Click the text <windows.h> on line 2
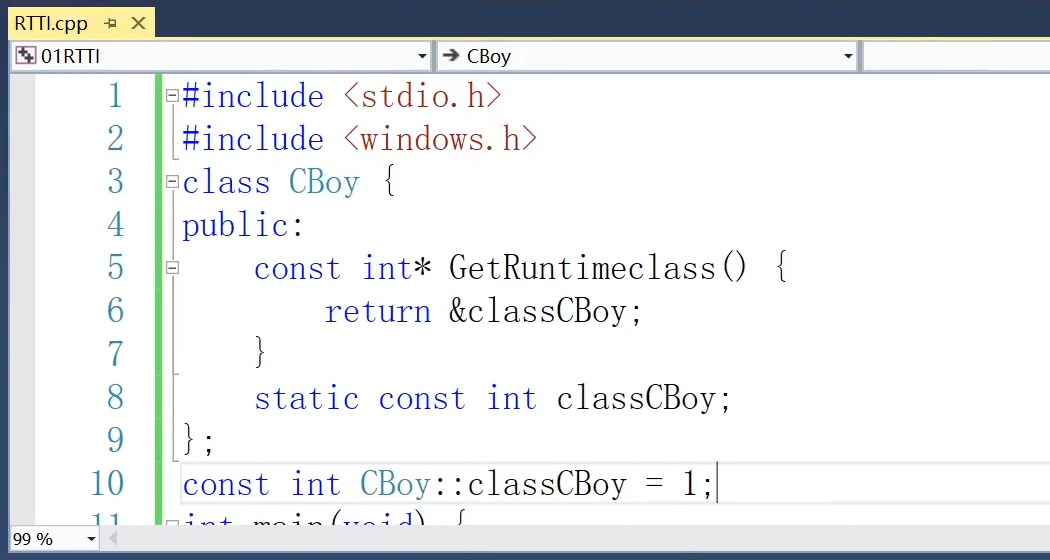 [440, 139]
